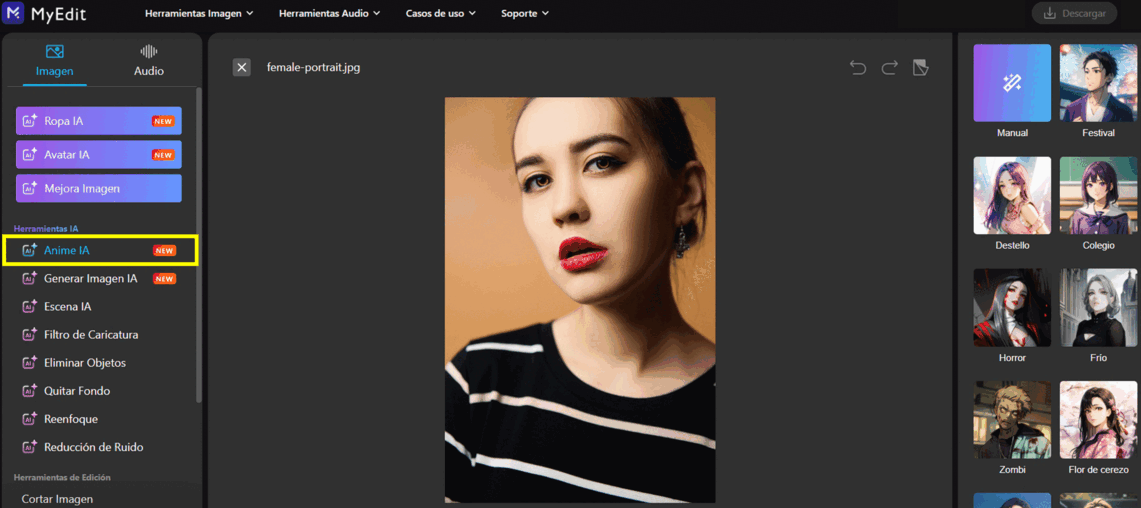The height and width of the screenshot is (508, 1141).
Task: Open the Avatar IA tool
Action: point(99,154)
